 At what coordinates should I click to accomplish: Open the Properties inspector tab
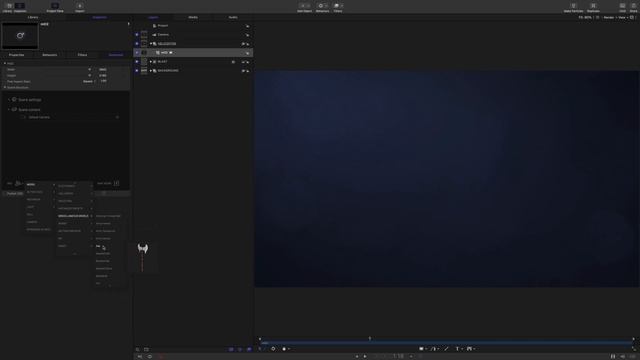coord(16,55)
